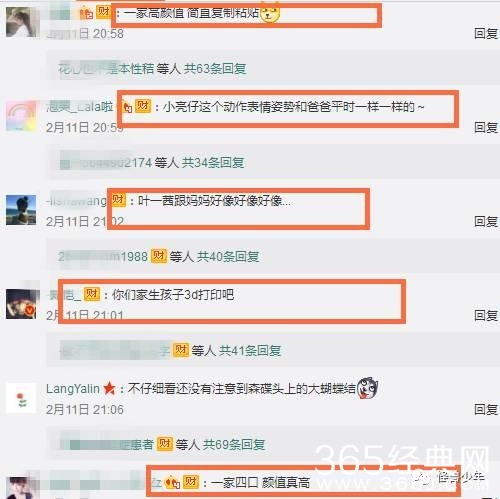Click the doge emoji after 复制粘贴
Screen dimensions: 500x499
[269, 13]
